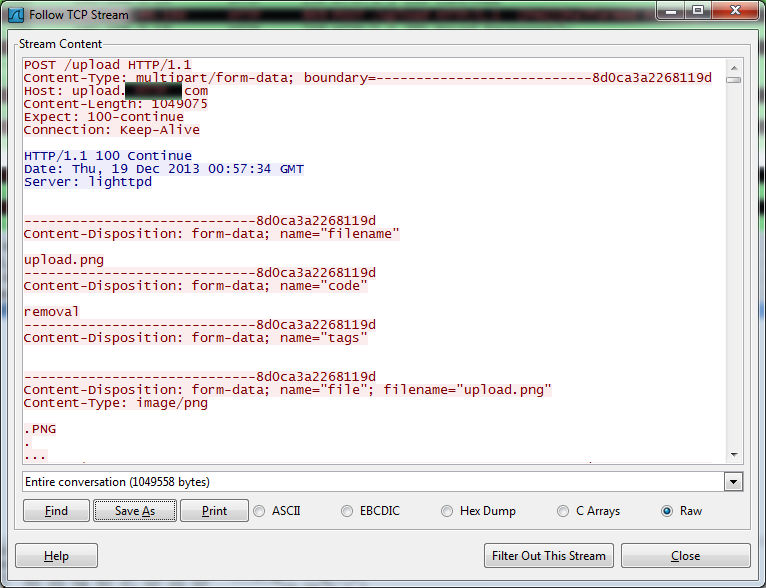Click the stream content scroll down arrow
Screen dimensions: 766x588
click(x=734, y=454)
